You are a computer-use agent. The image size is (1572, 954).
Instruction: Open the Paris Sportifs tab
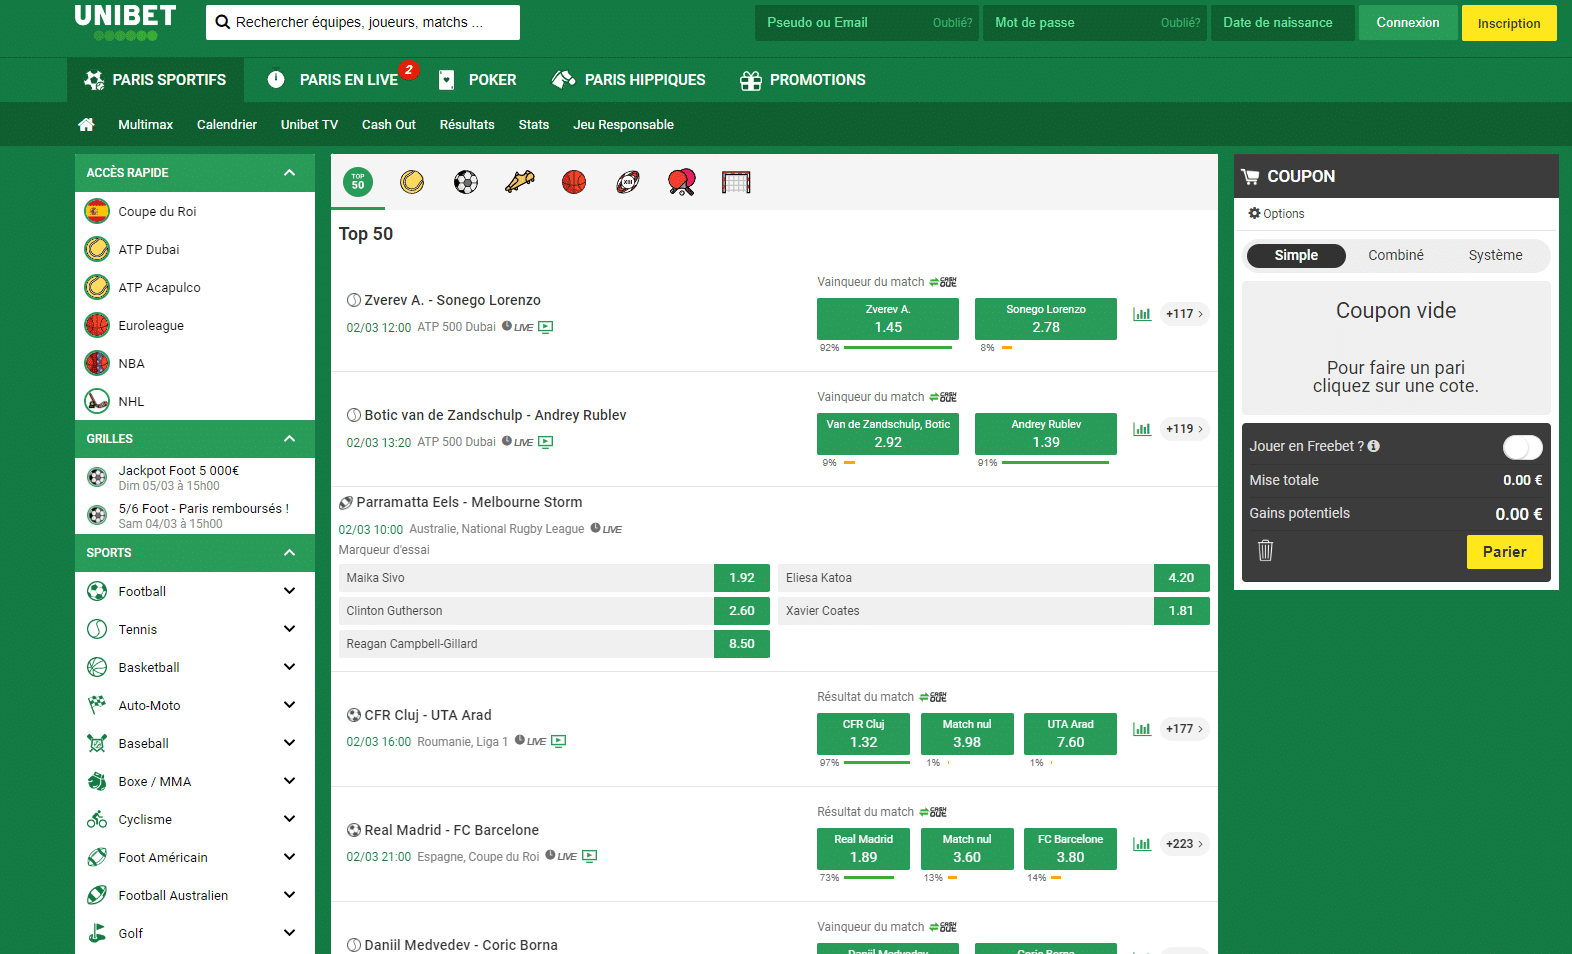(x=155, y=80)
